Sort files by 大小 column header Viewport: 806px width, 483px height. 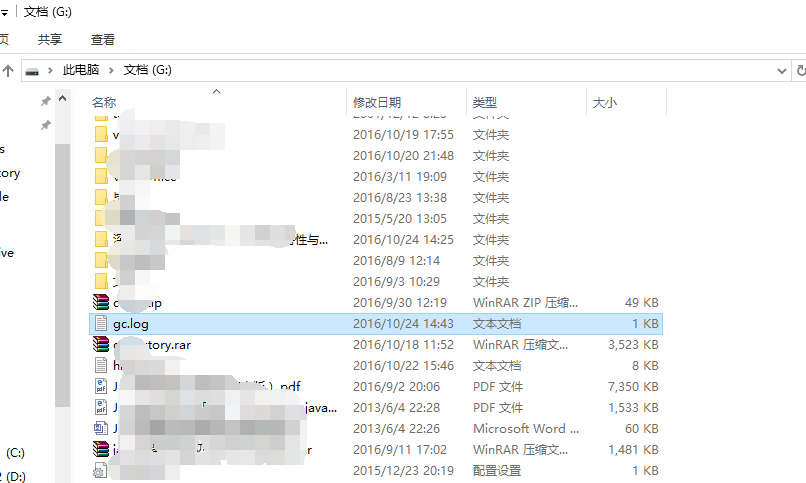(x=604, y=102)
